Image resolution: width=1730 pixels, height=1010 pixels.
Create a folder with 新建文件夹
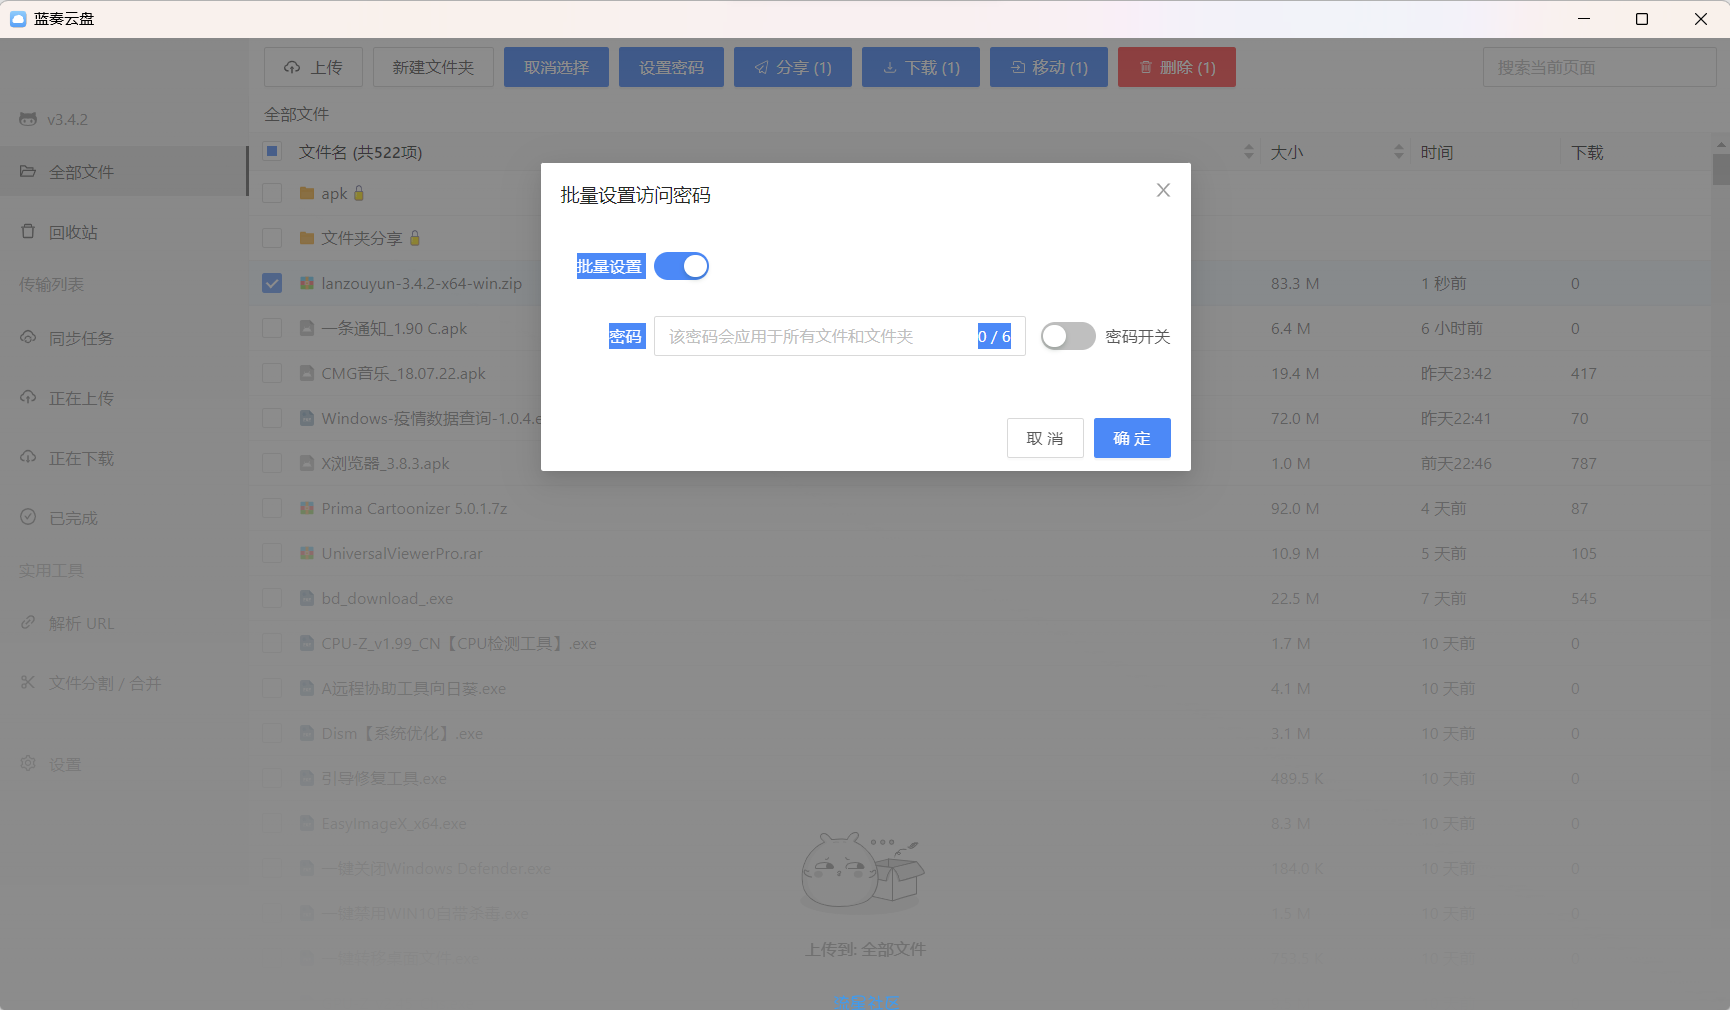(433, 67)
